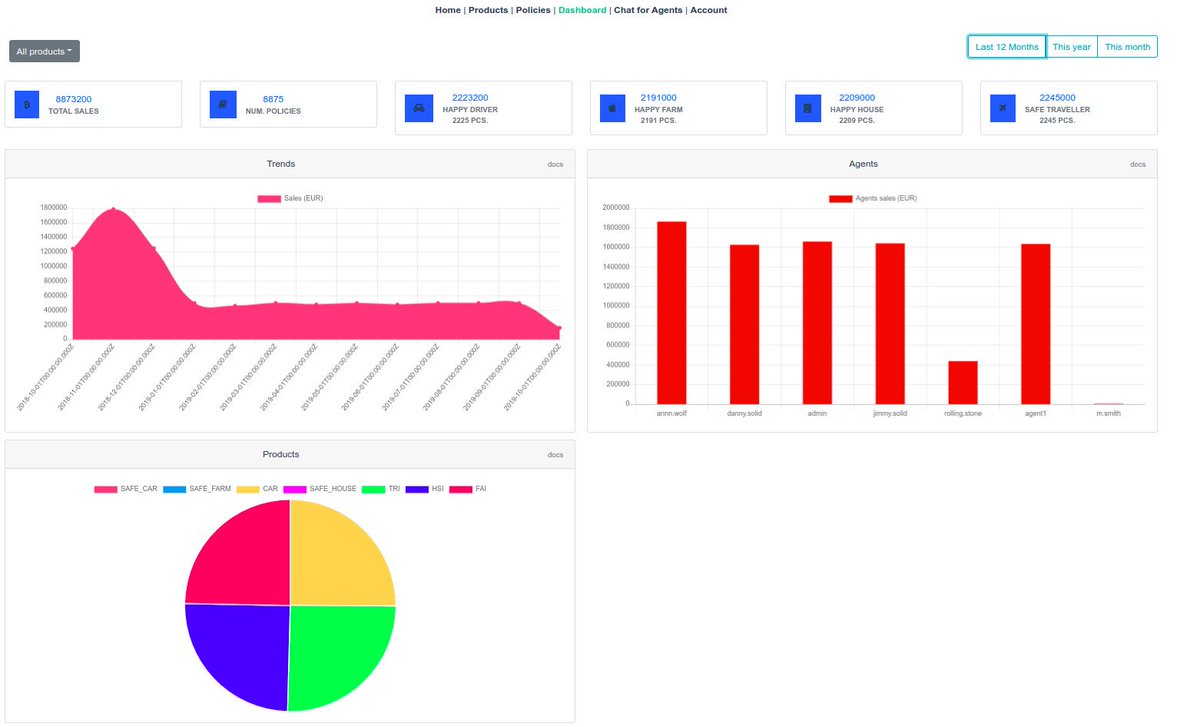1200x727 pixels.
Task: Click the airplane icon on Safe Traveller card
Action: click(x=1002, y=108)
